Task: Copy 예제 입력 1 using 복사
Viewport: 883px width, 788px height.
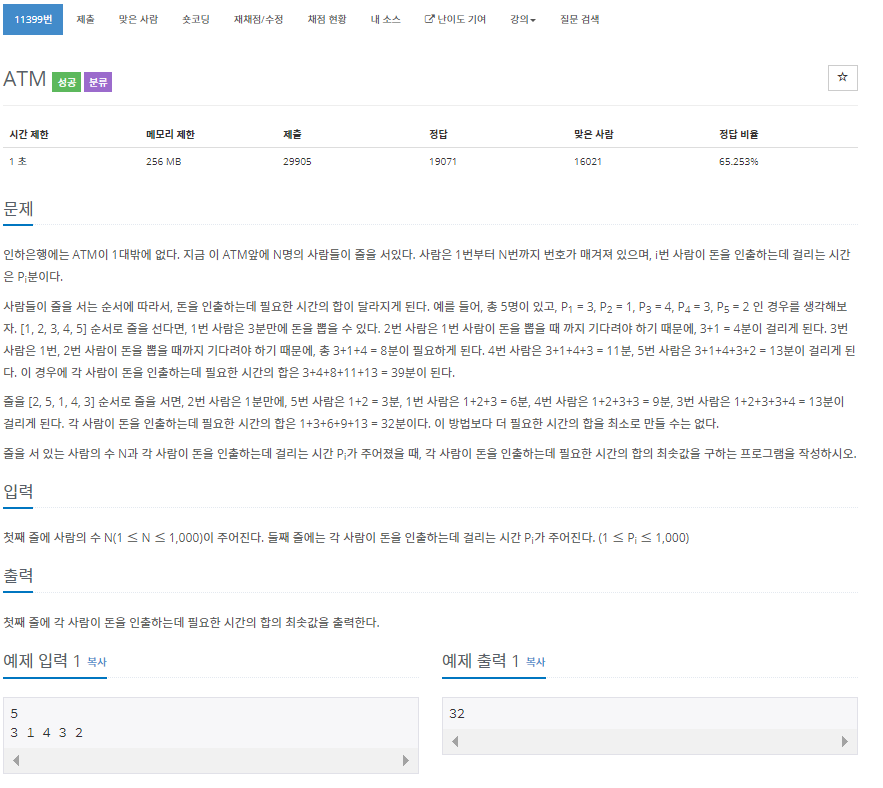Action: [x=97, y=662]
